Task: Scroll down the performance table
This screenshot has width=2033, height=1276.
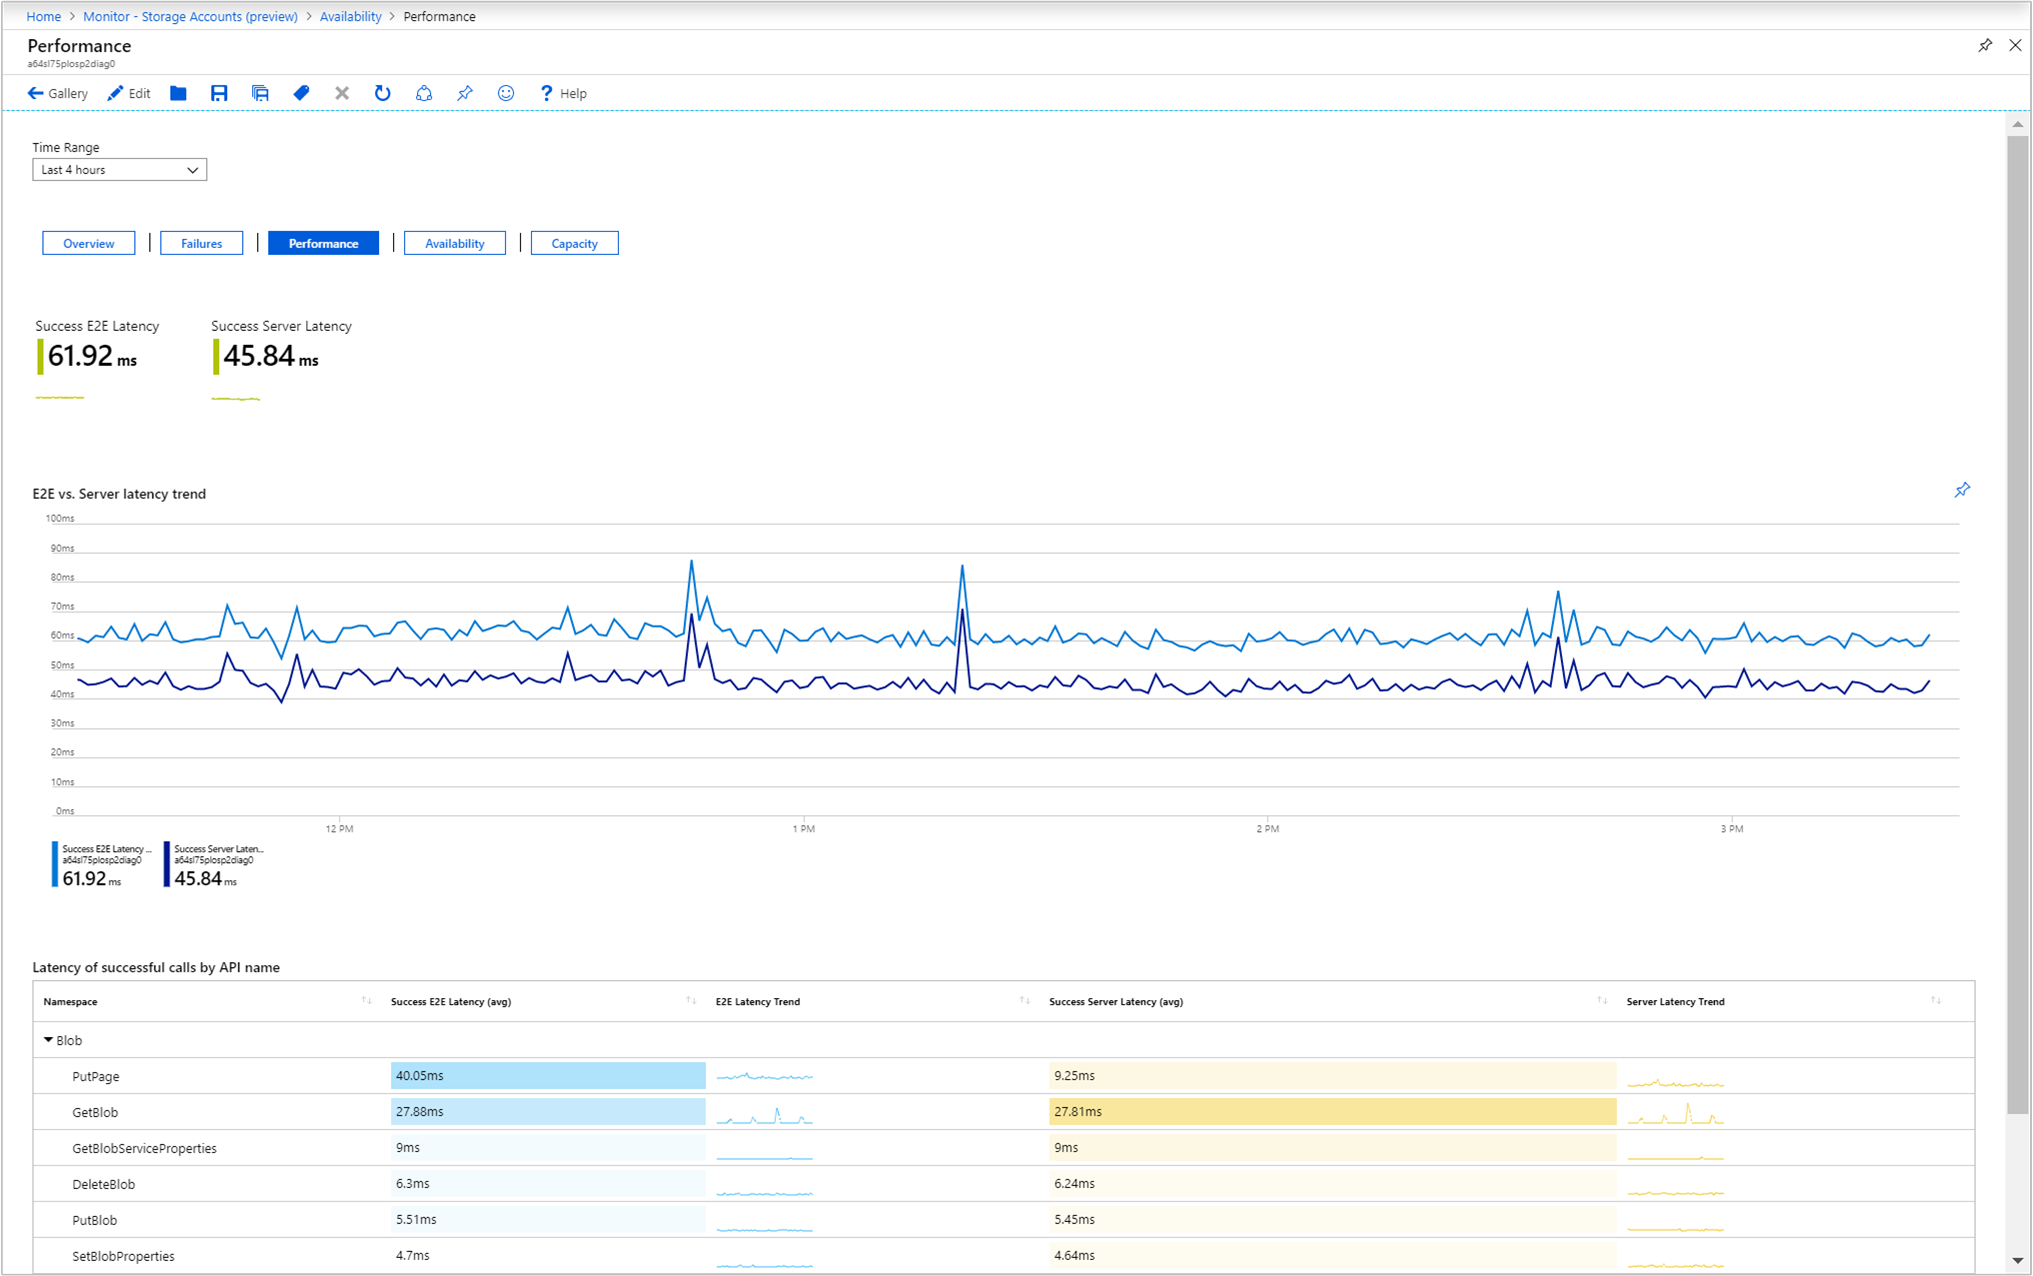Action: pyautogui.click(x=2017, y=1257)
